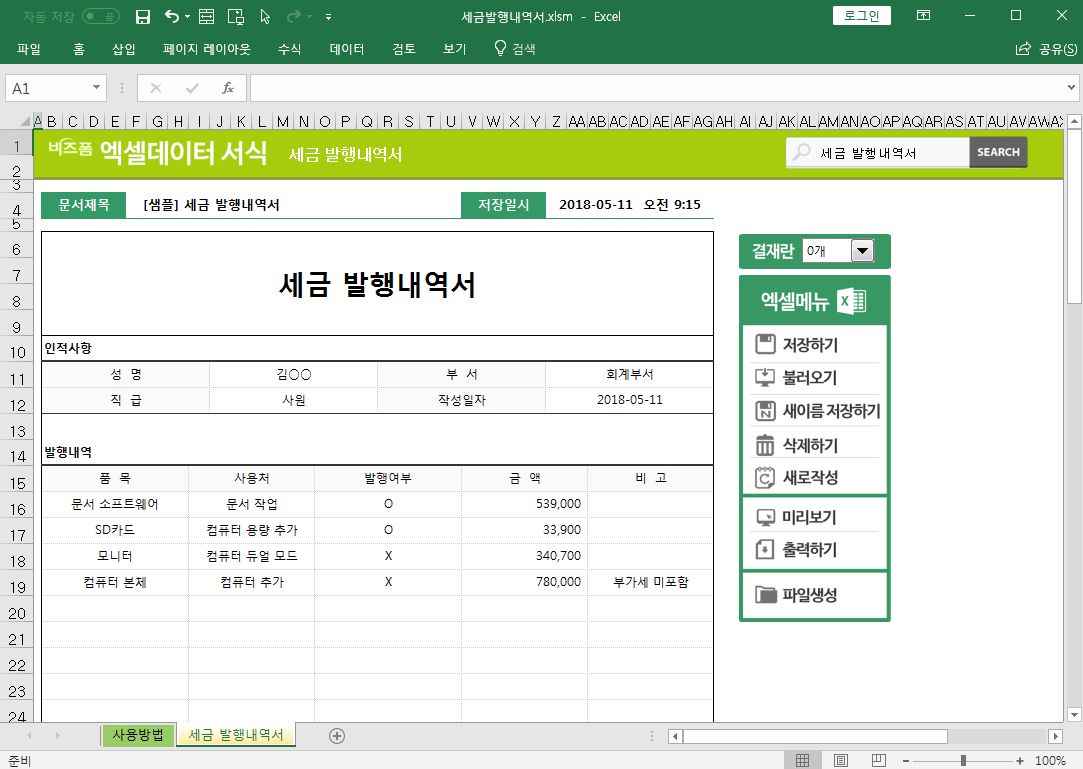
Task: Click the Save icon in quick access toolbar
Action: 143,17
